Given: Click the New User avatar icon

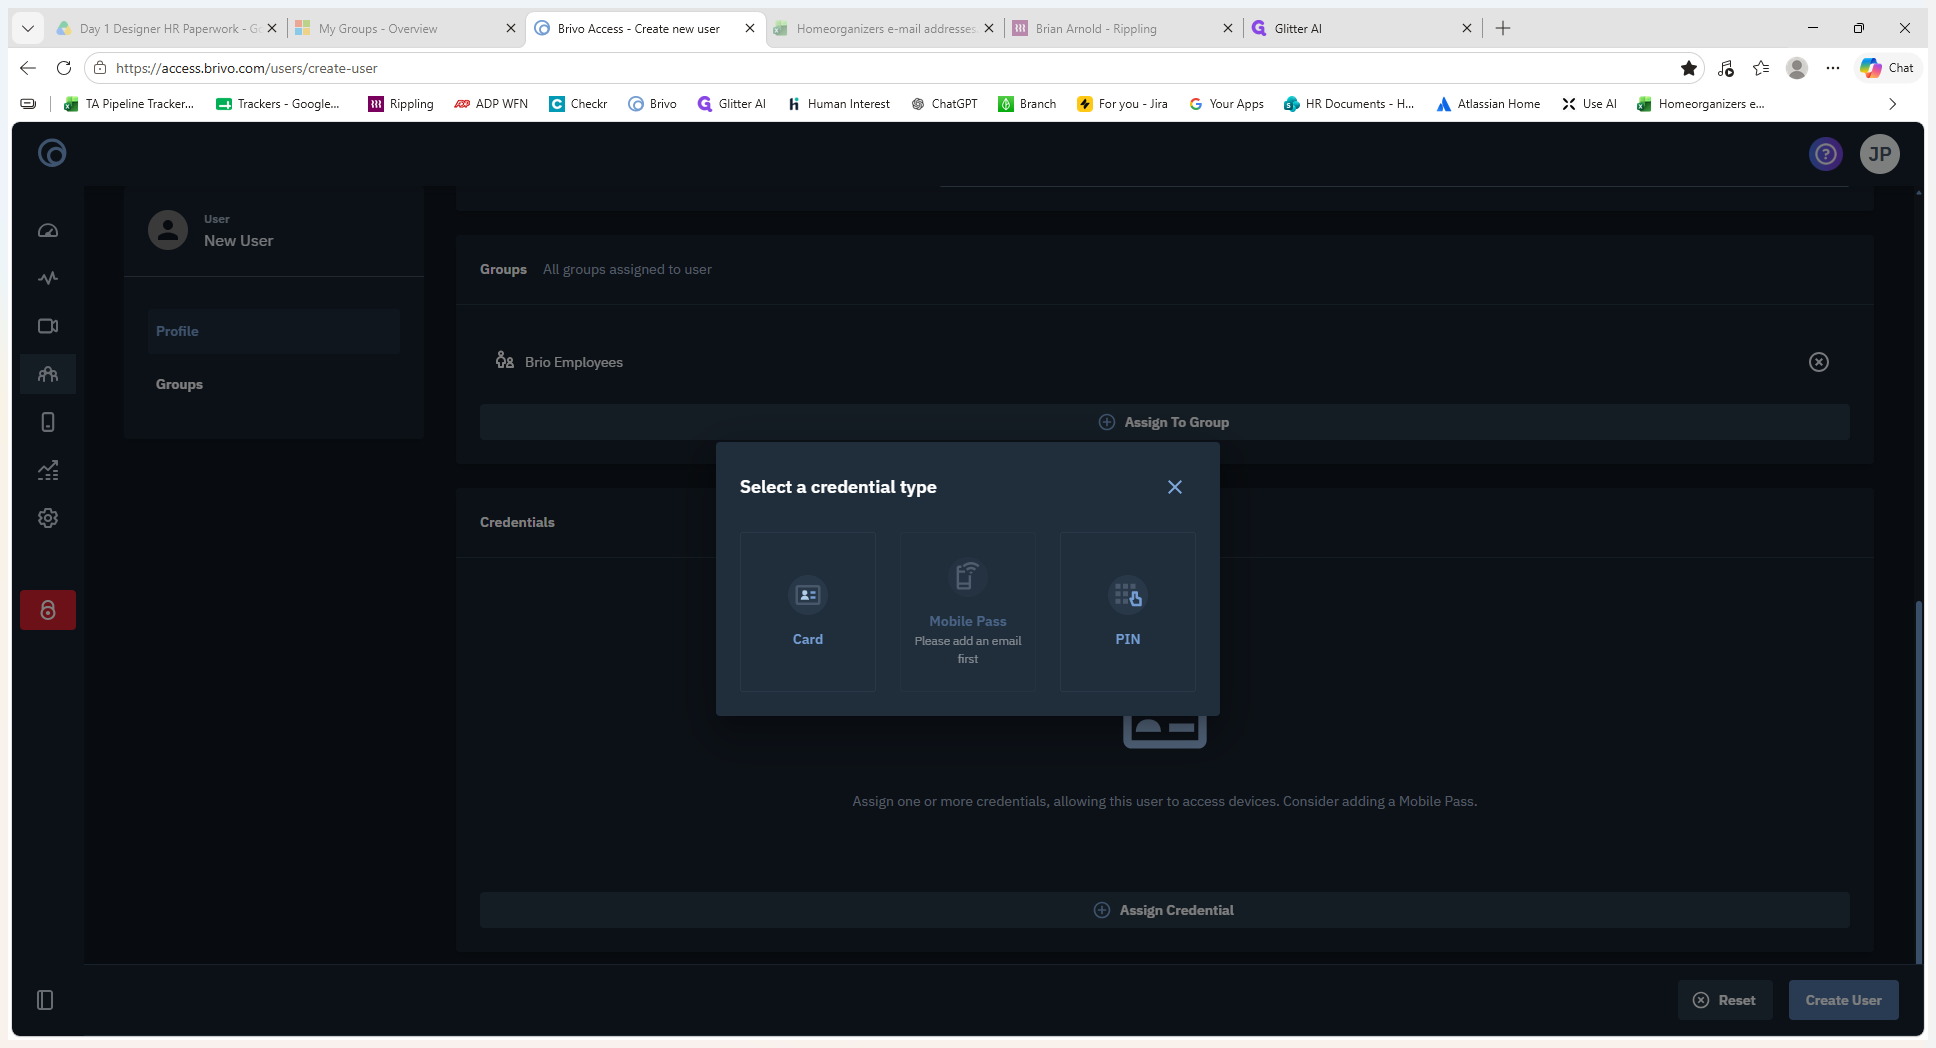Looking at the screenshot, I should click(x=168, y=230).
